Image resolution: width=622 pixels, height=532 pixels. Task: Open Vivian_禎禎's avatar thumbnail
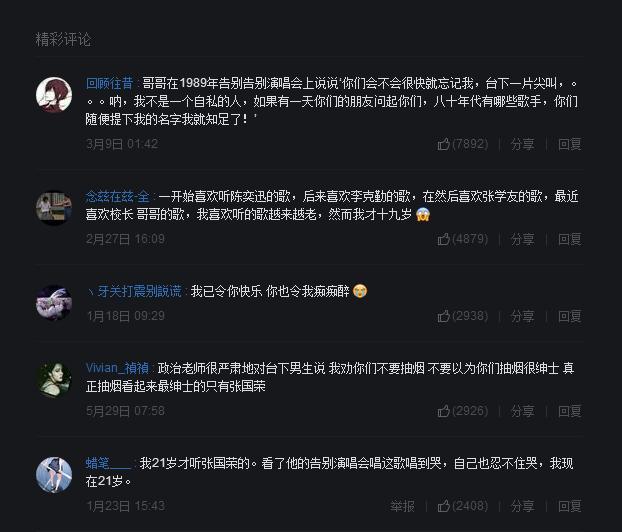click(54, 380)
